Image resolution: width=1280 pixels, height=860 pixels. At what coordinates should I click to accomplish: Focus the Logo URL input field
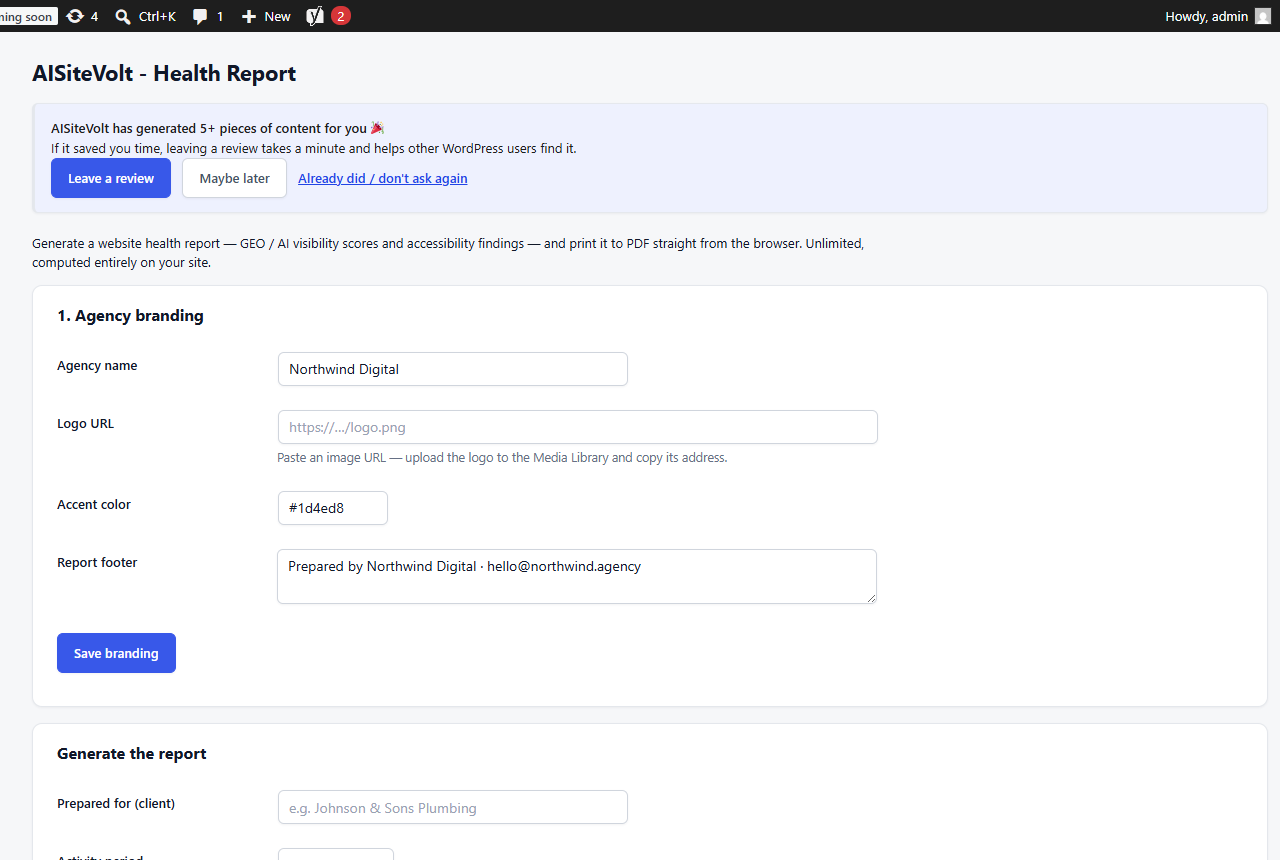(578, 427)
